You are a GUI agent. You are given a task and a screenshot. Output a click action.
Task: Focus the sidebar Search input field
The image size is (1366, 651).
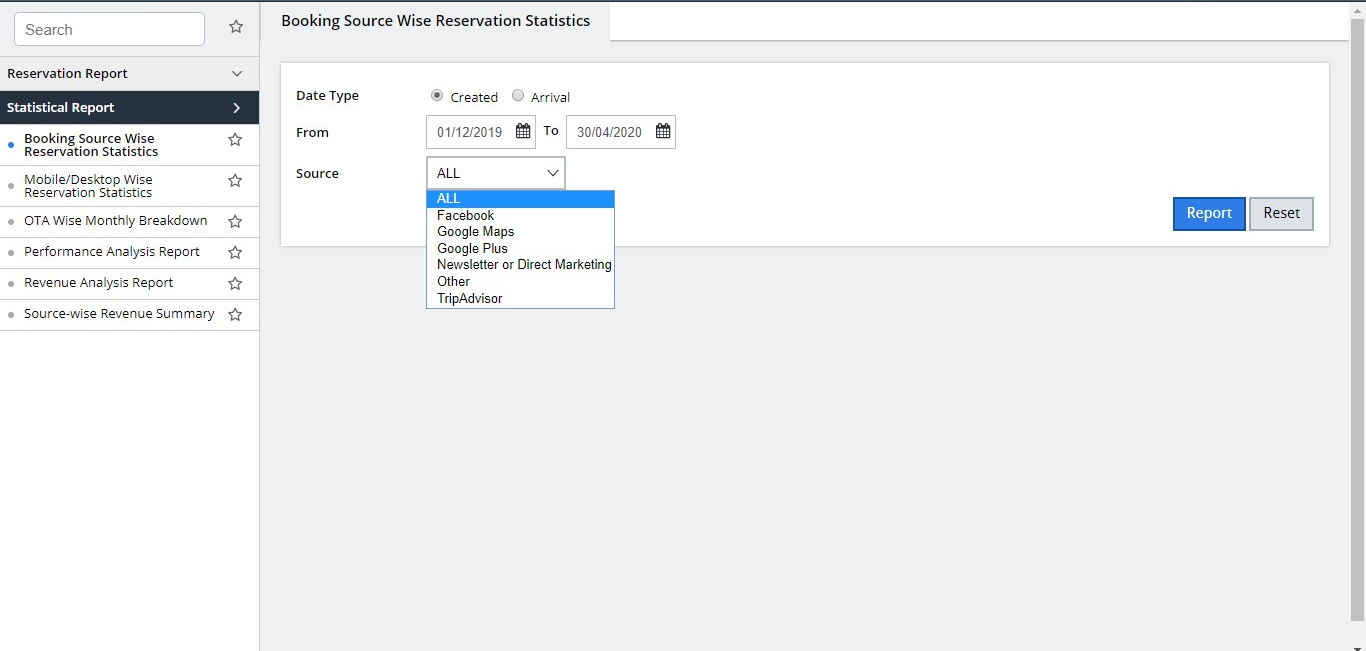109,30
